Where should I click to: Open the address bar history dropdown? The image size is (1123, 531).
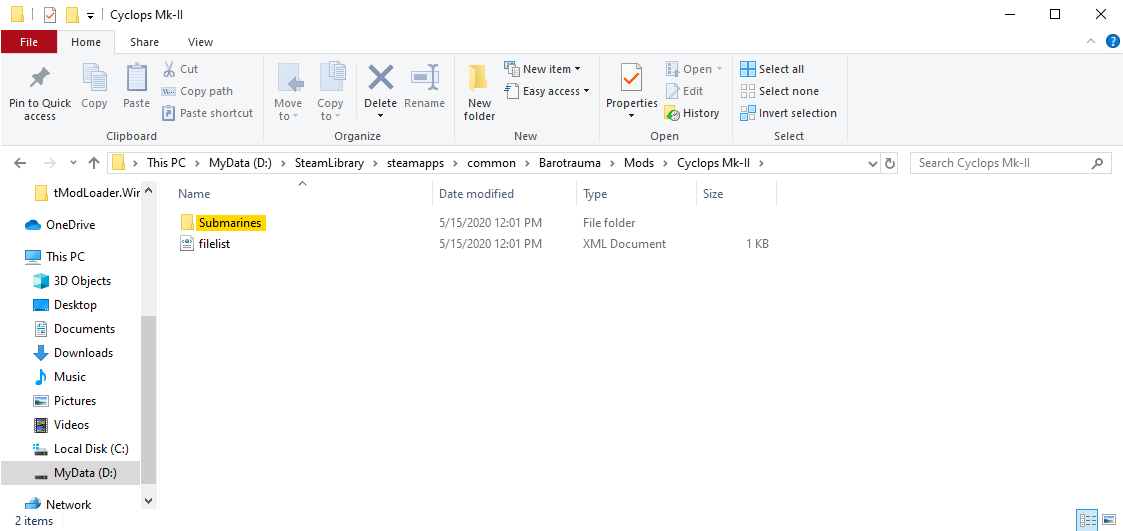tap(873, 163)
